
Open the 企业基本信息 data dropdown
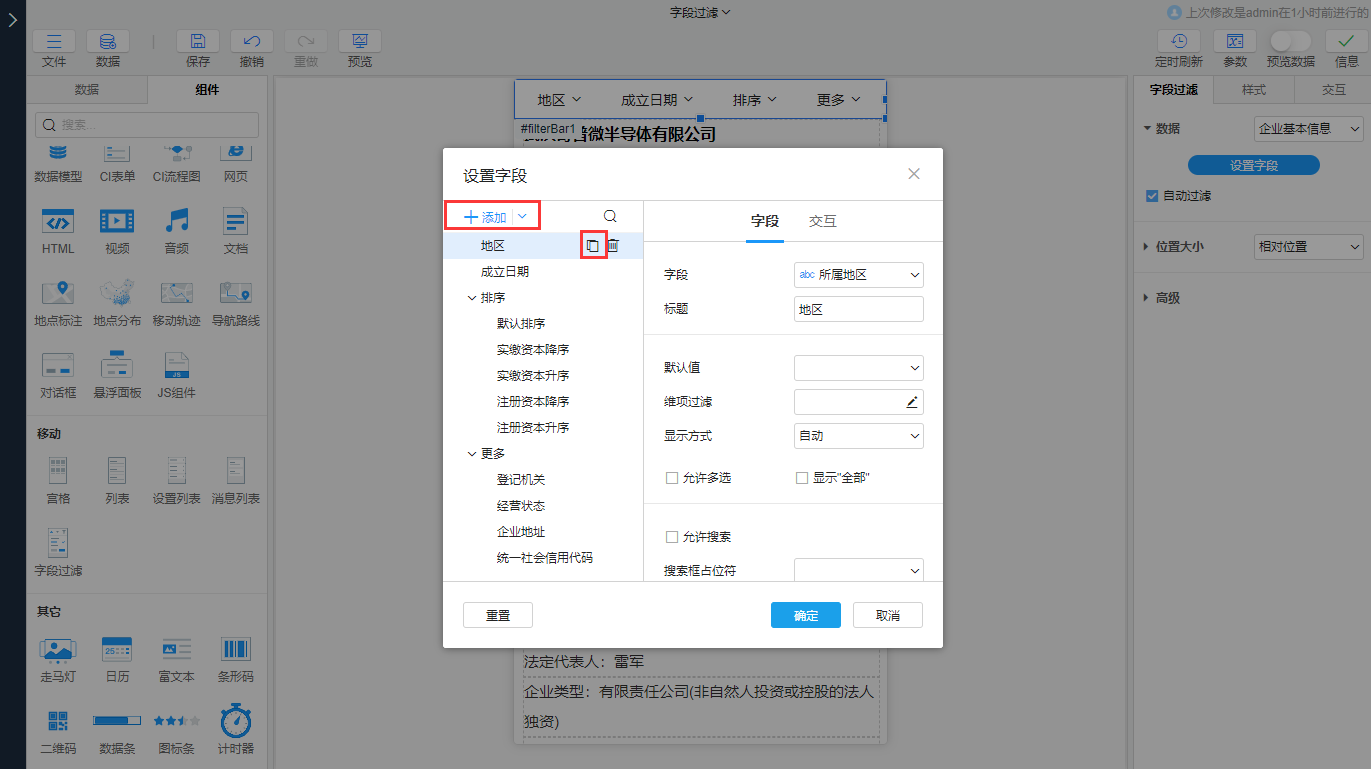coord(1308,128)
